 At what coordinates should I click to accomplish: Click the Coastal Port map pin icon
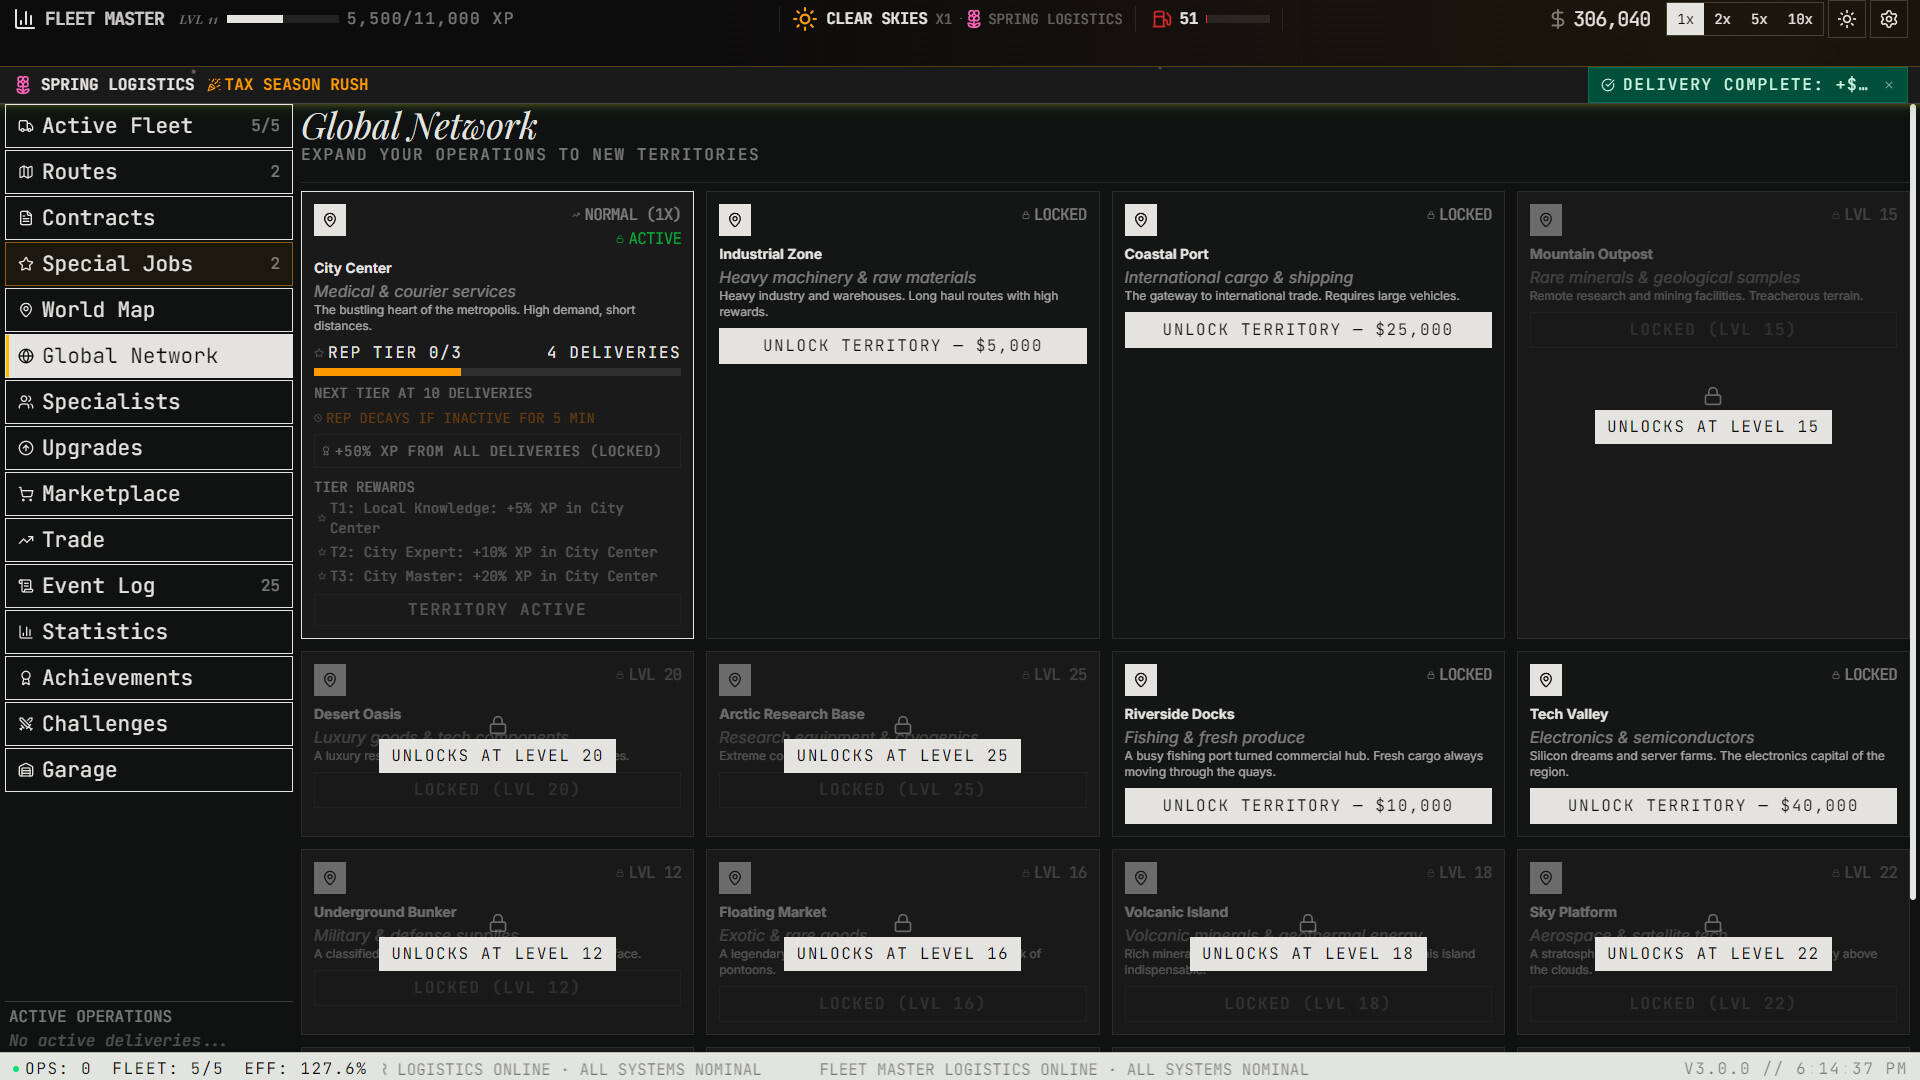coord(1140,220)
